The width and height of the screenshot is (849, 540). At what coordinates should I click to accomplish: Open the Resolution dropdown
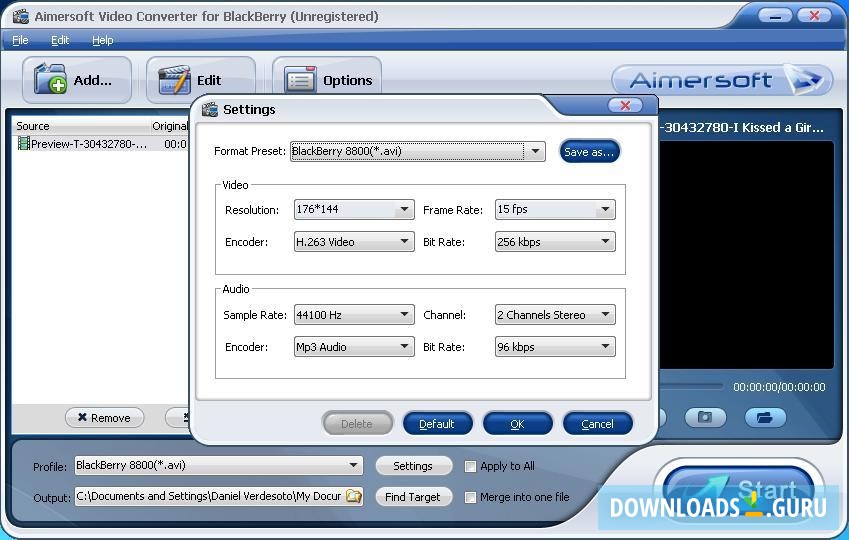(404, 209)
